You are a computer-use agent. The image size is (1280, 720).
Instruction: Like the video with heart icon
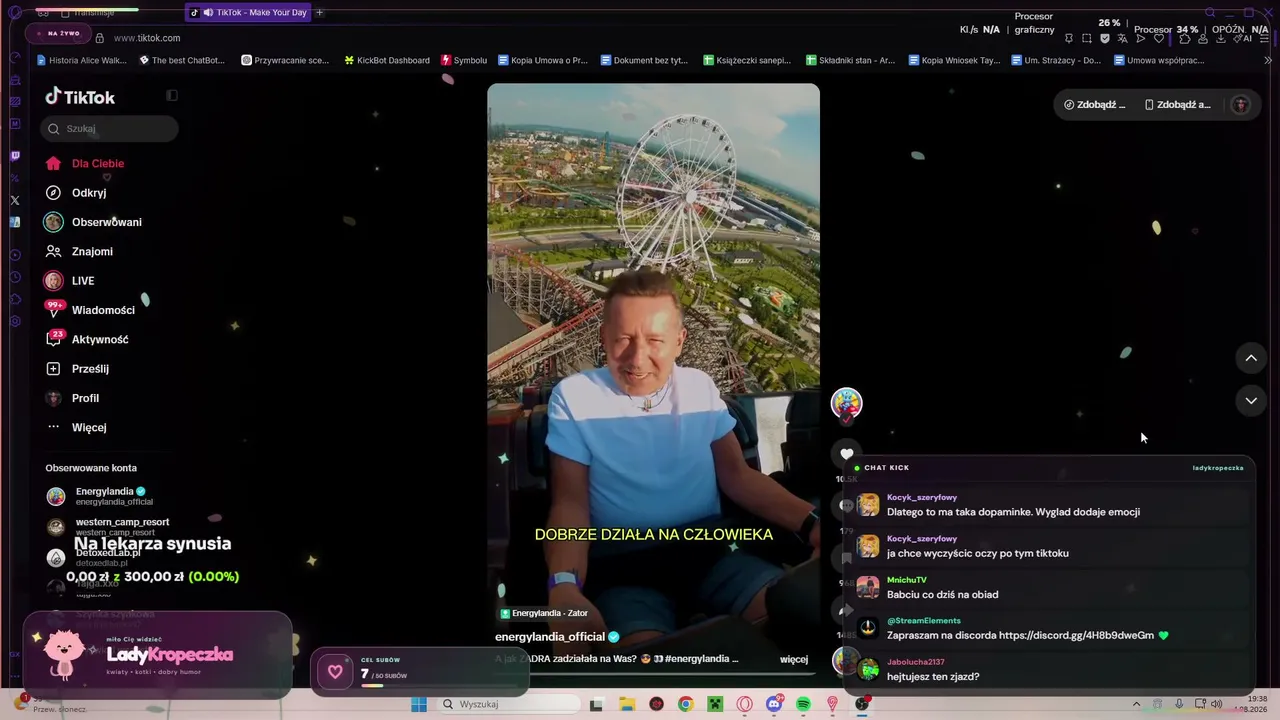847,455
